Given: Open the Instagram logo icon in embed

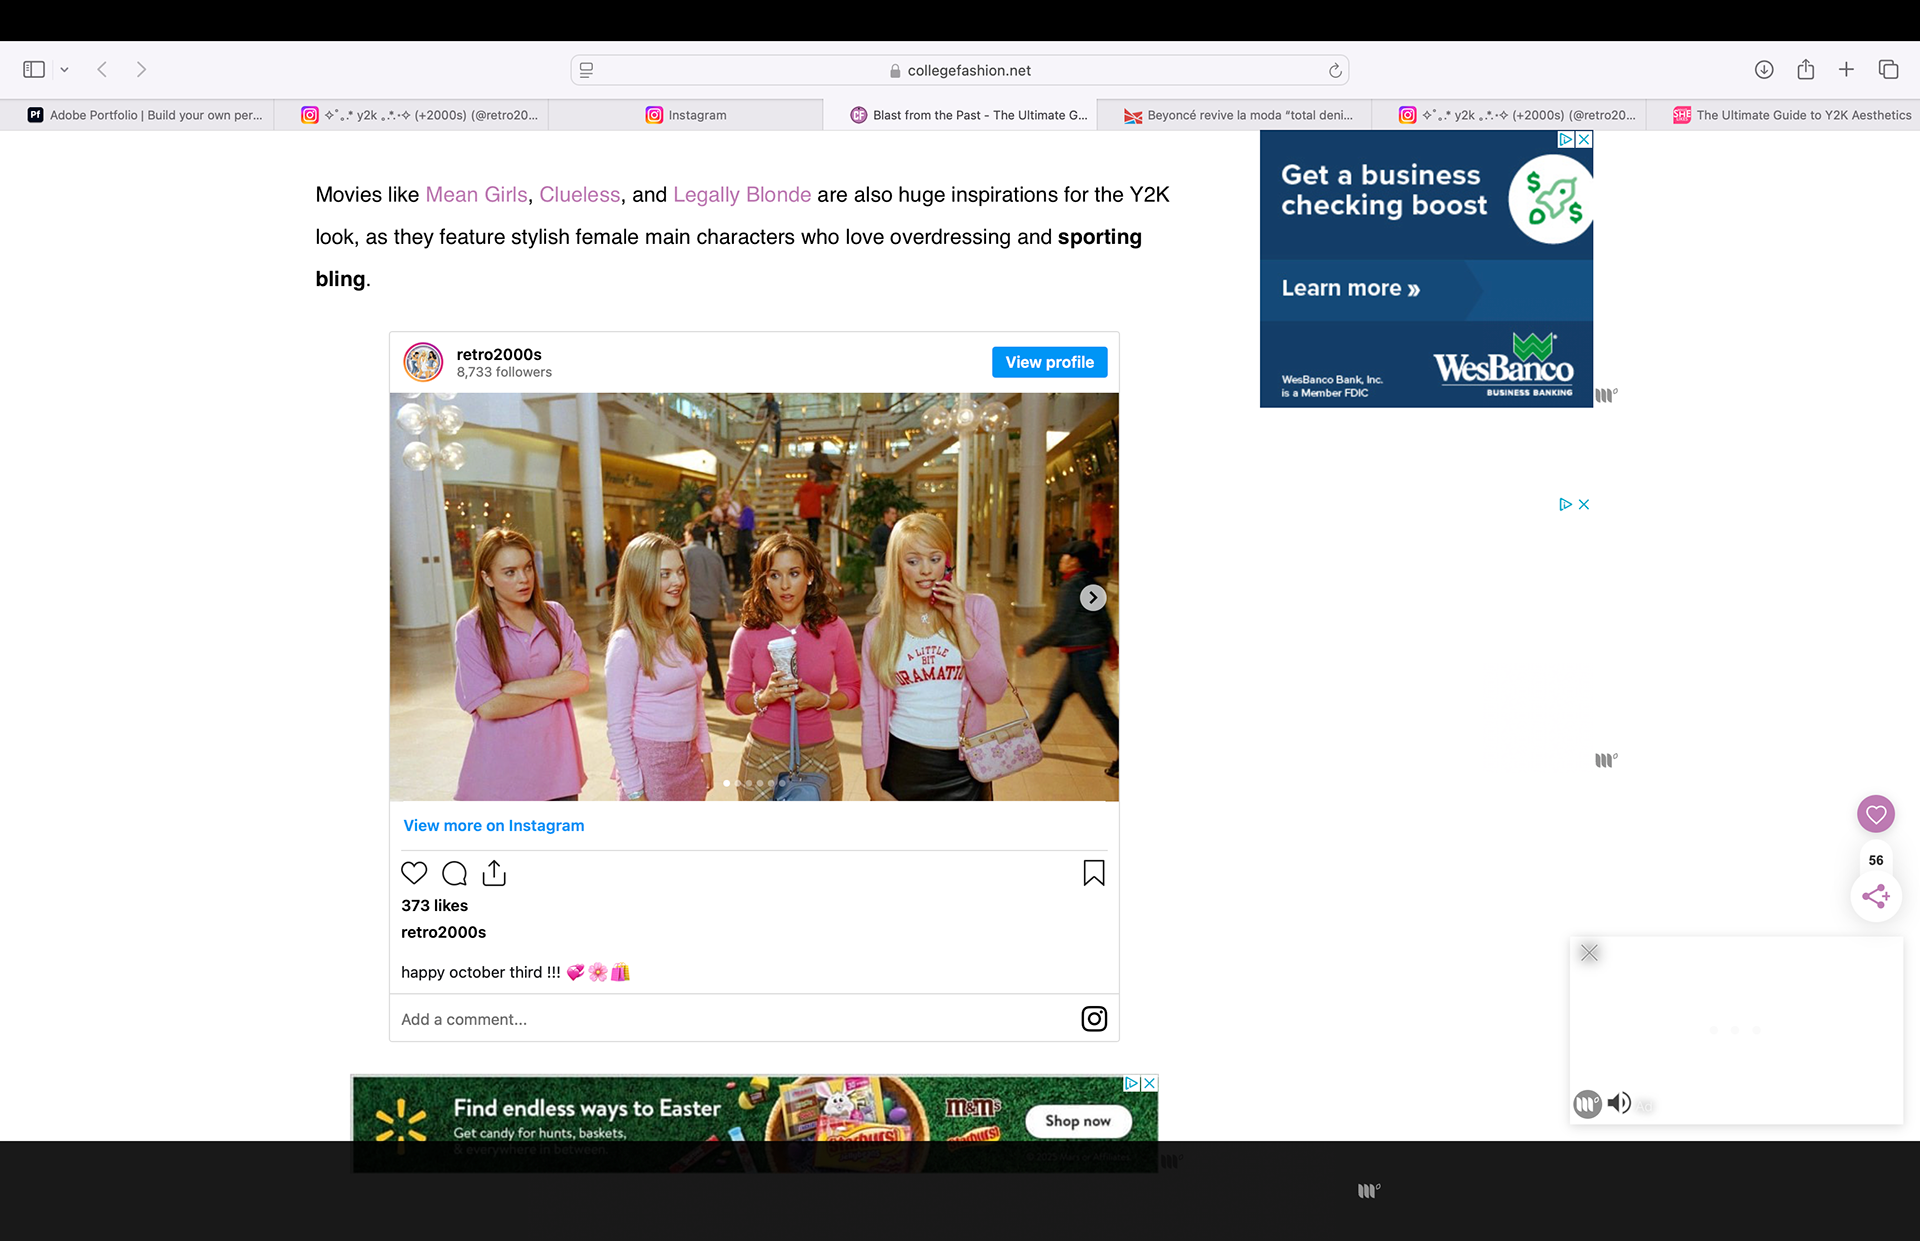Looking at the screenshot, I should tap(1094, 1018).
